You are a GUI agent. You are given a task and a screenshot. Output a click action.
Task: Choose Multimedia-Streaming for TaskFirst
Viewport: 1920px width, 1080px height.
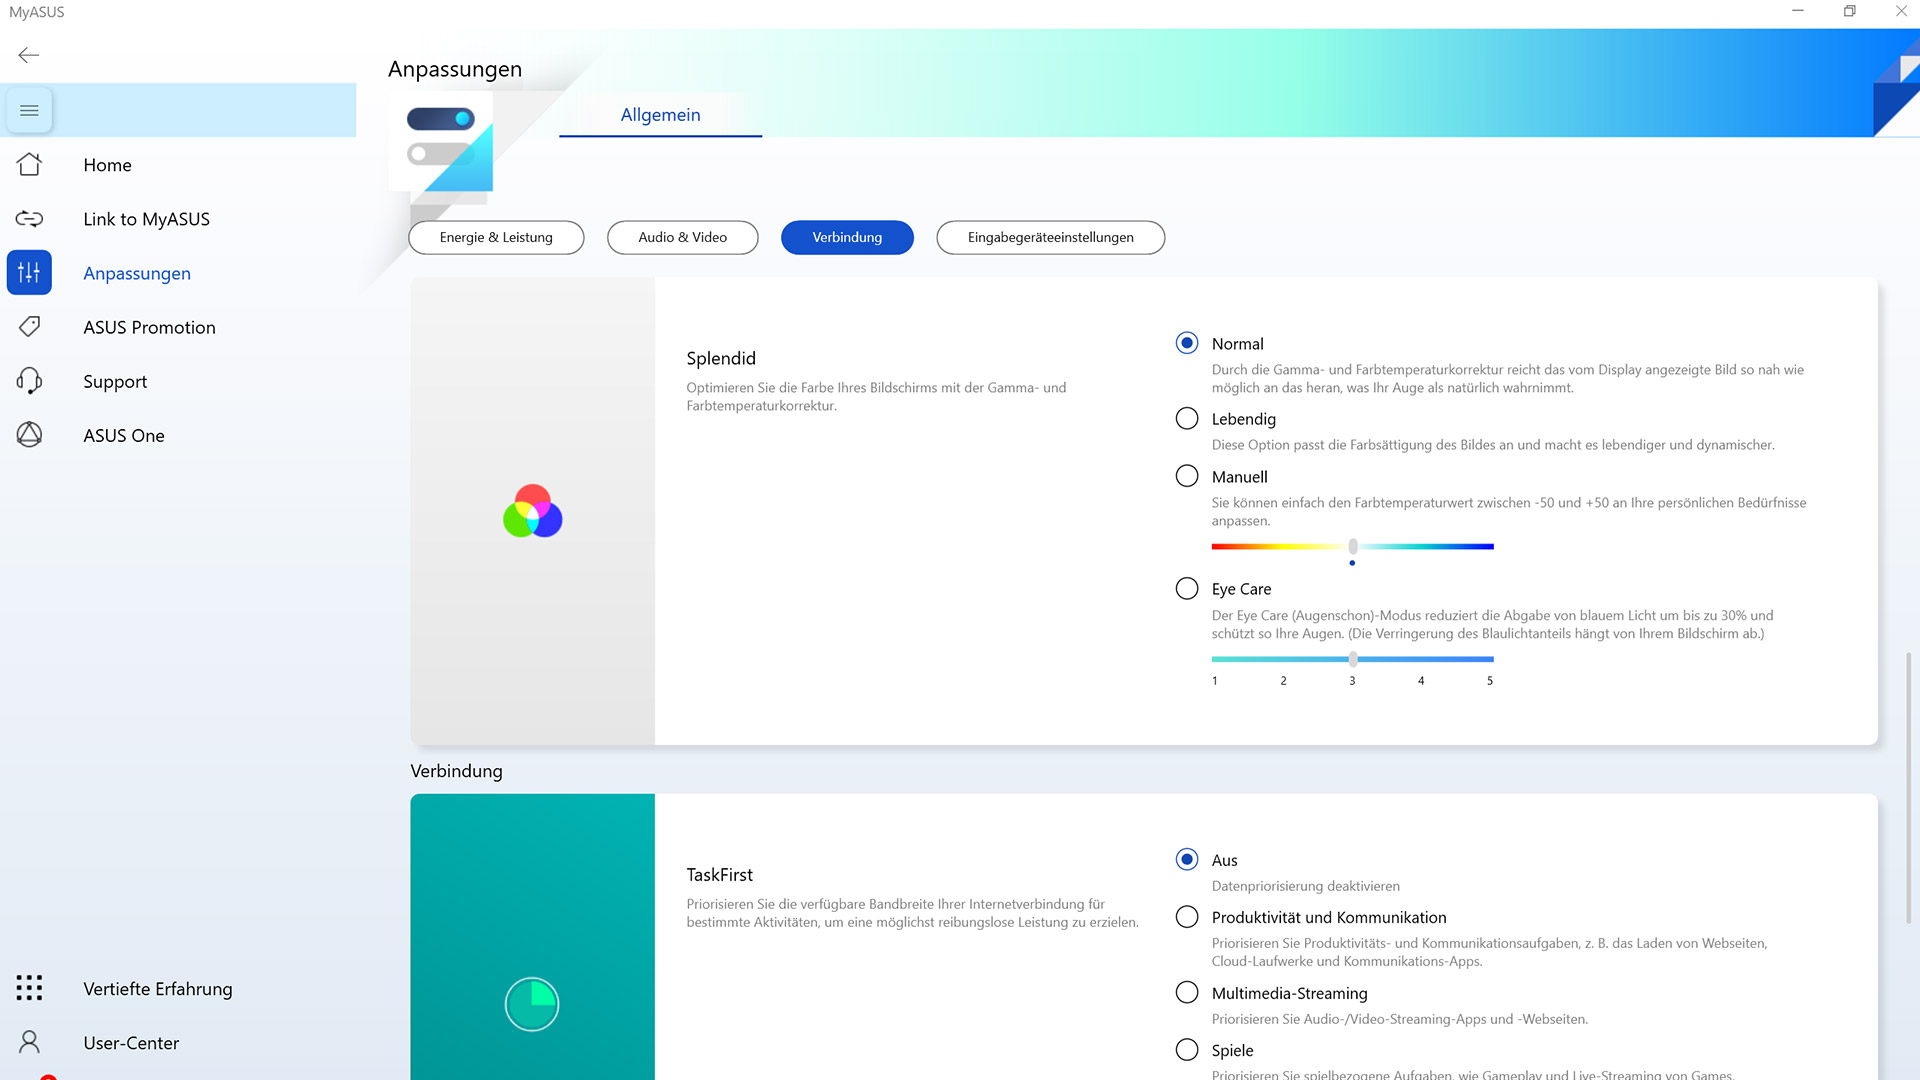pyautogui.click(x=1187, y=993)
